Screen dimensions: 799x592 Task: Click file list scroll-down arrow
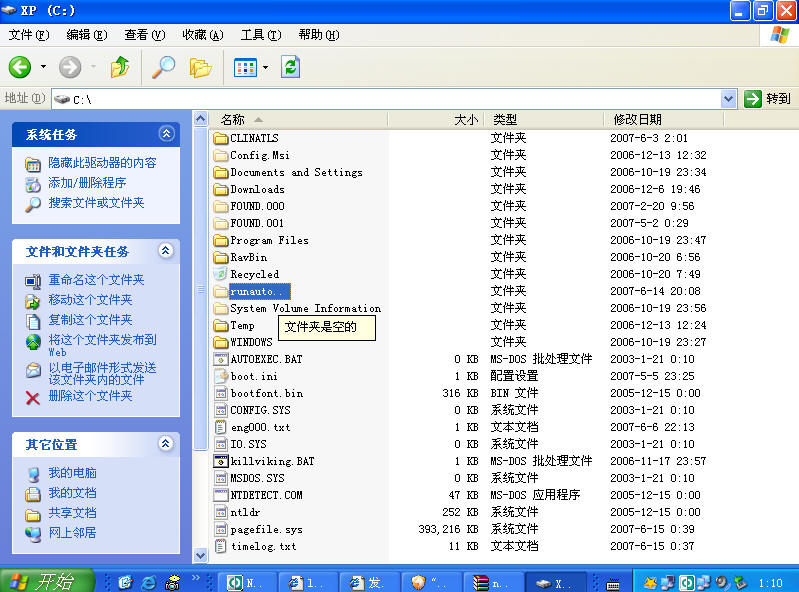tap(201, 555)
